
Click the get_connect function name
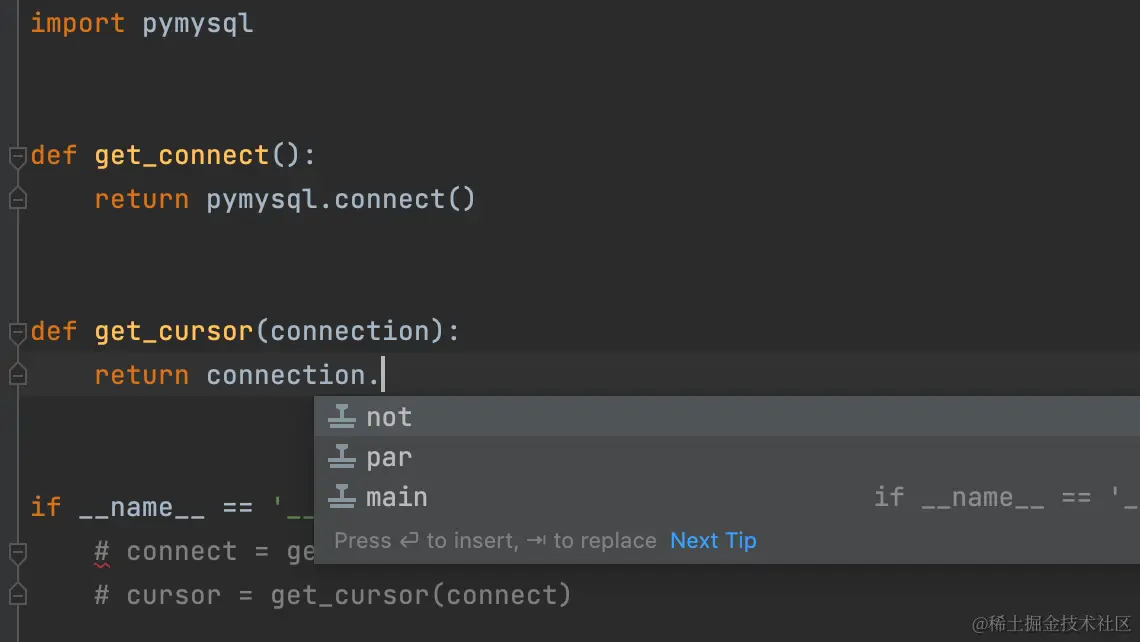182,156
